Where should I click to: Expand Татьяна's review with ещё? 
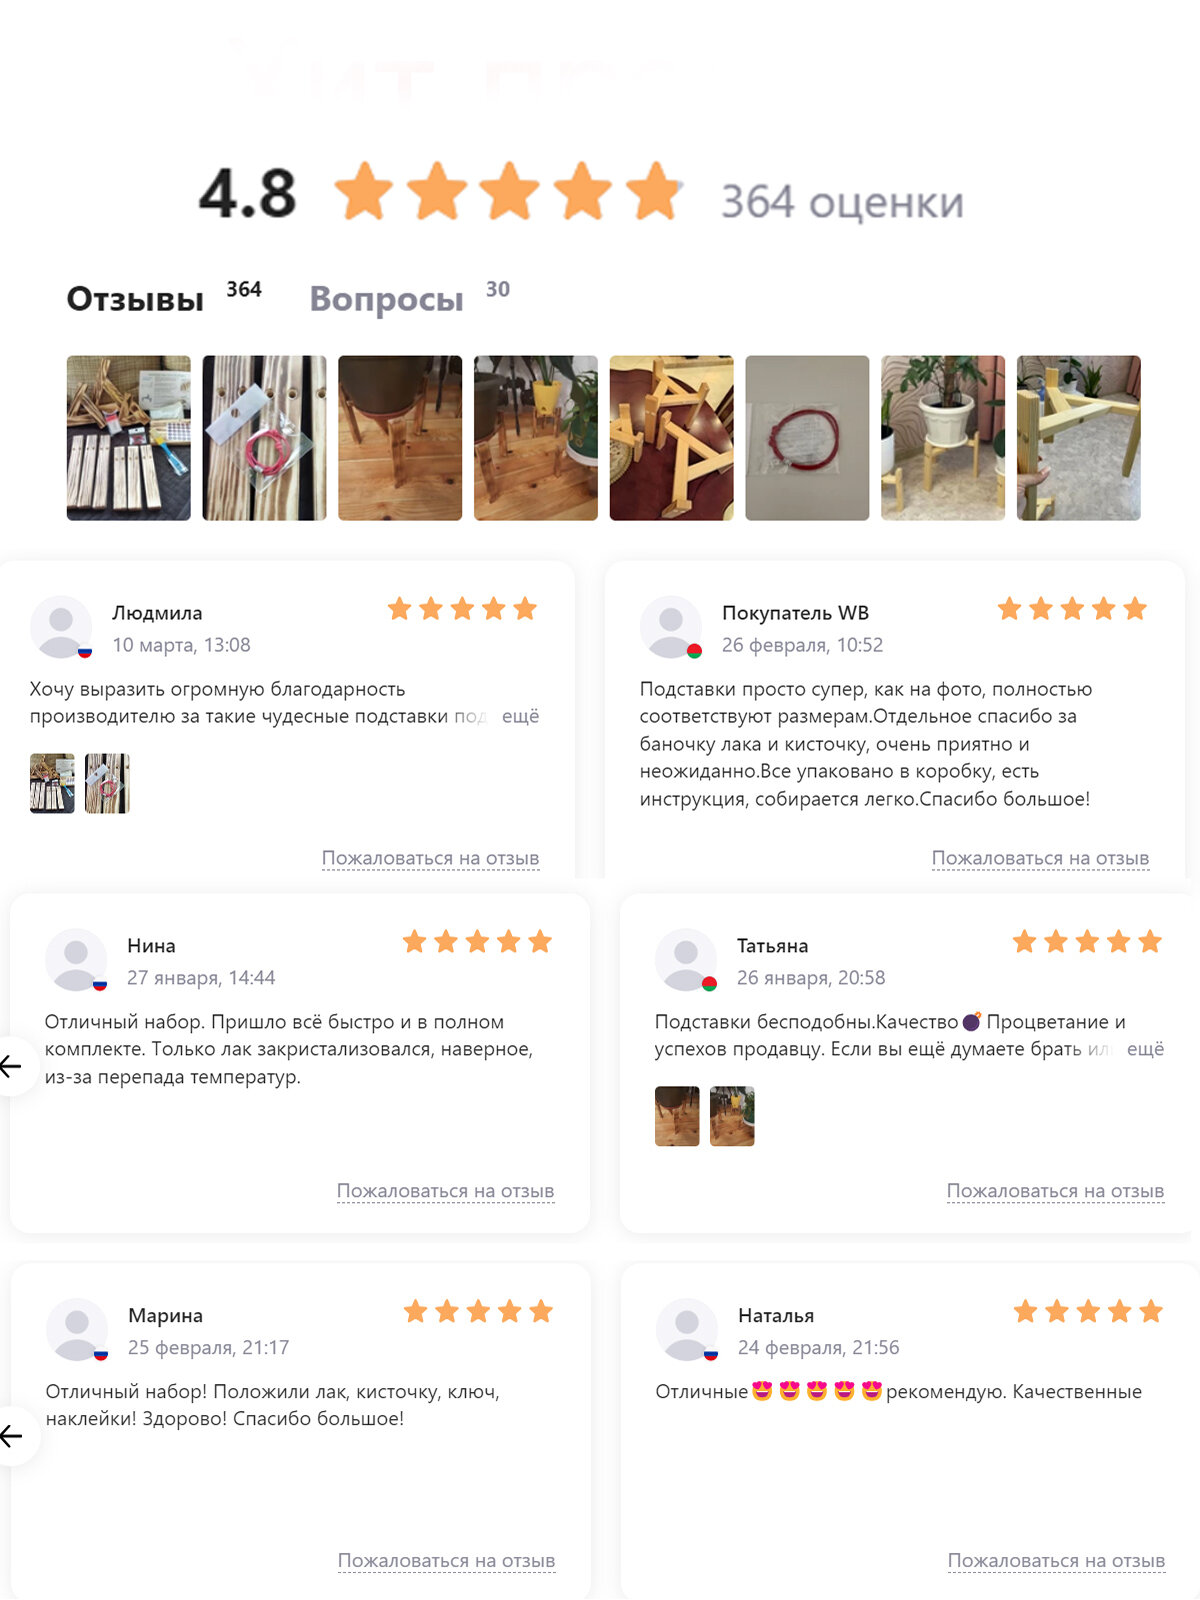point(1145,1049)
